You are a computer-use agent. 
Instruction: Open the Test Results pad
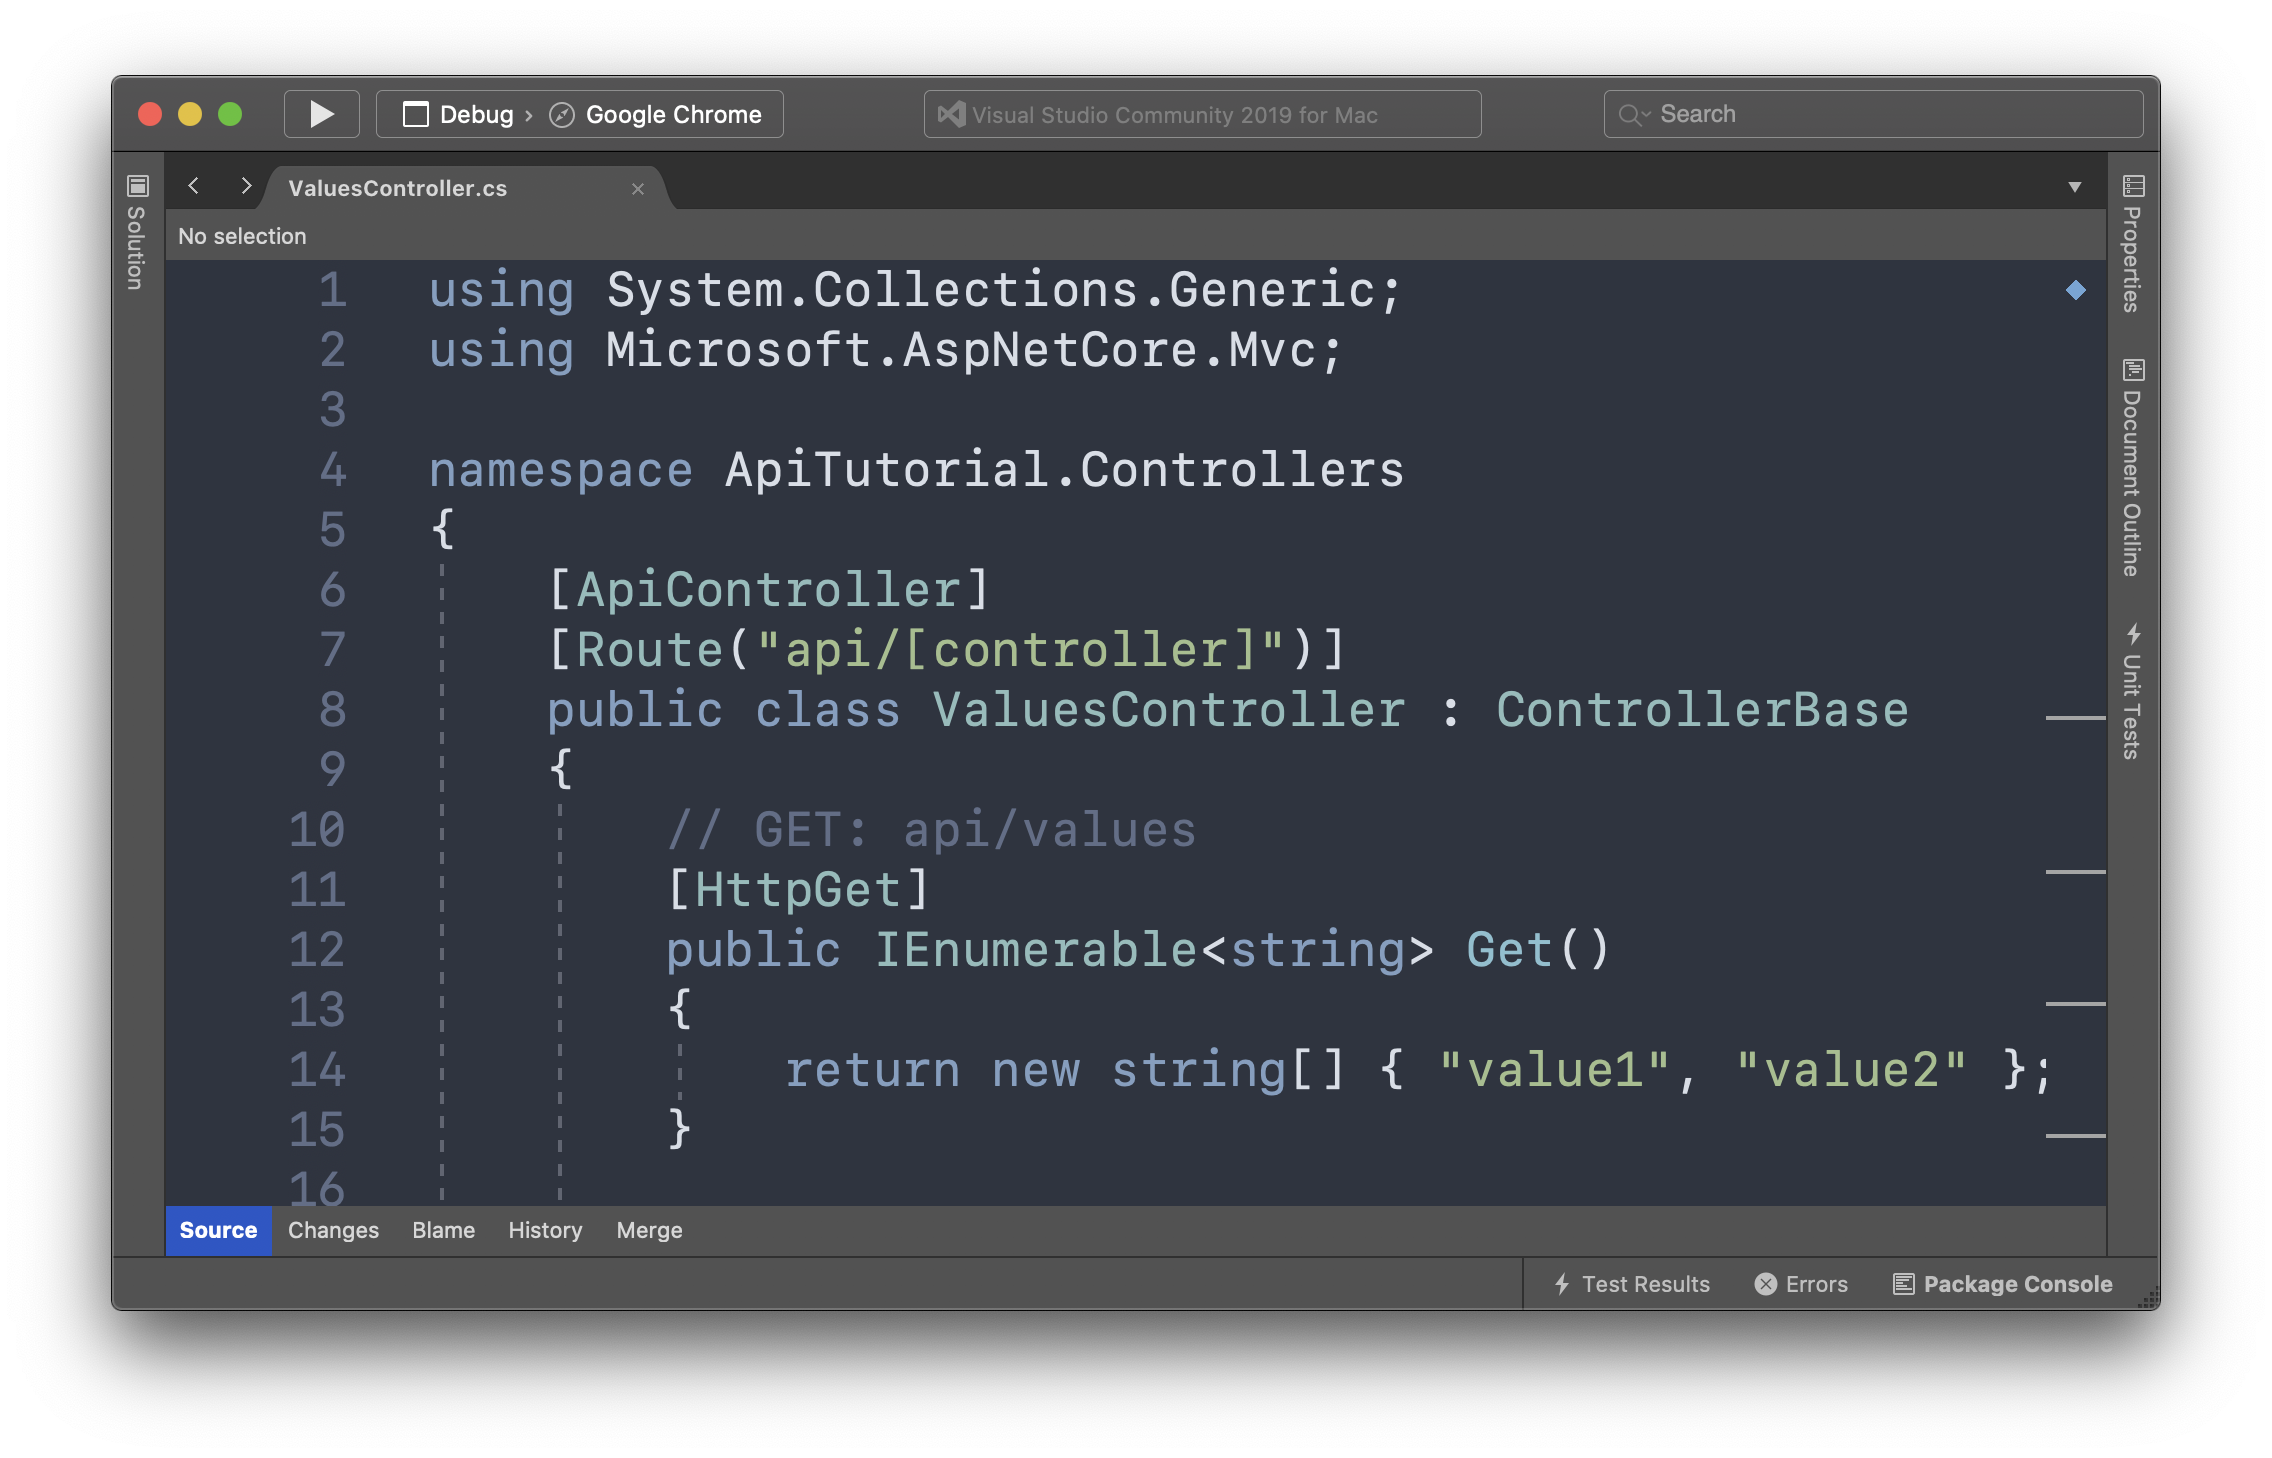(1632, 1284)
